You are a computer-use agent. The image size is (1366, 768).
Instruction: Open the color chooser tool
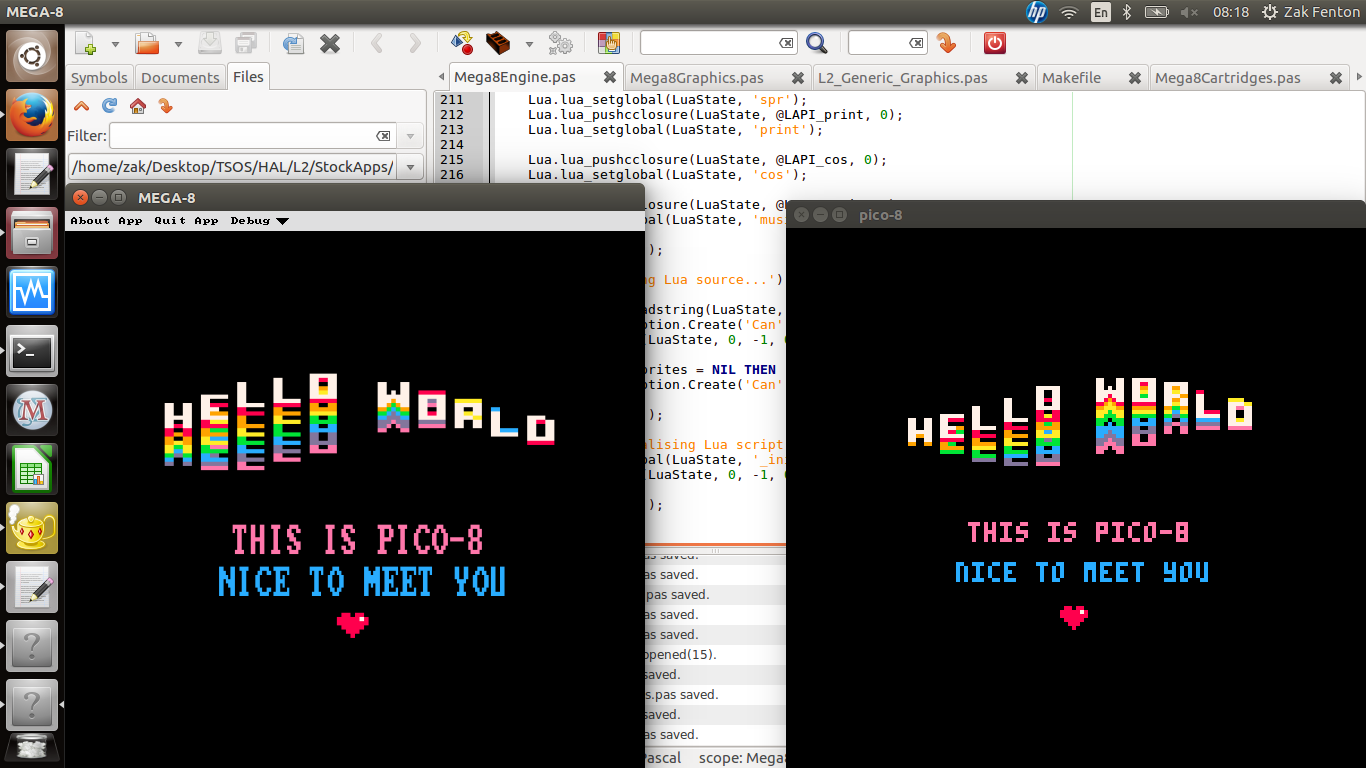(608, 43)
